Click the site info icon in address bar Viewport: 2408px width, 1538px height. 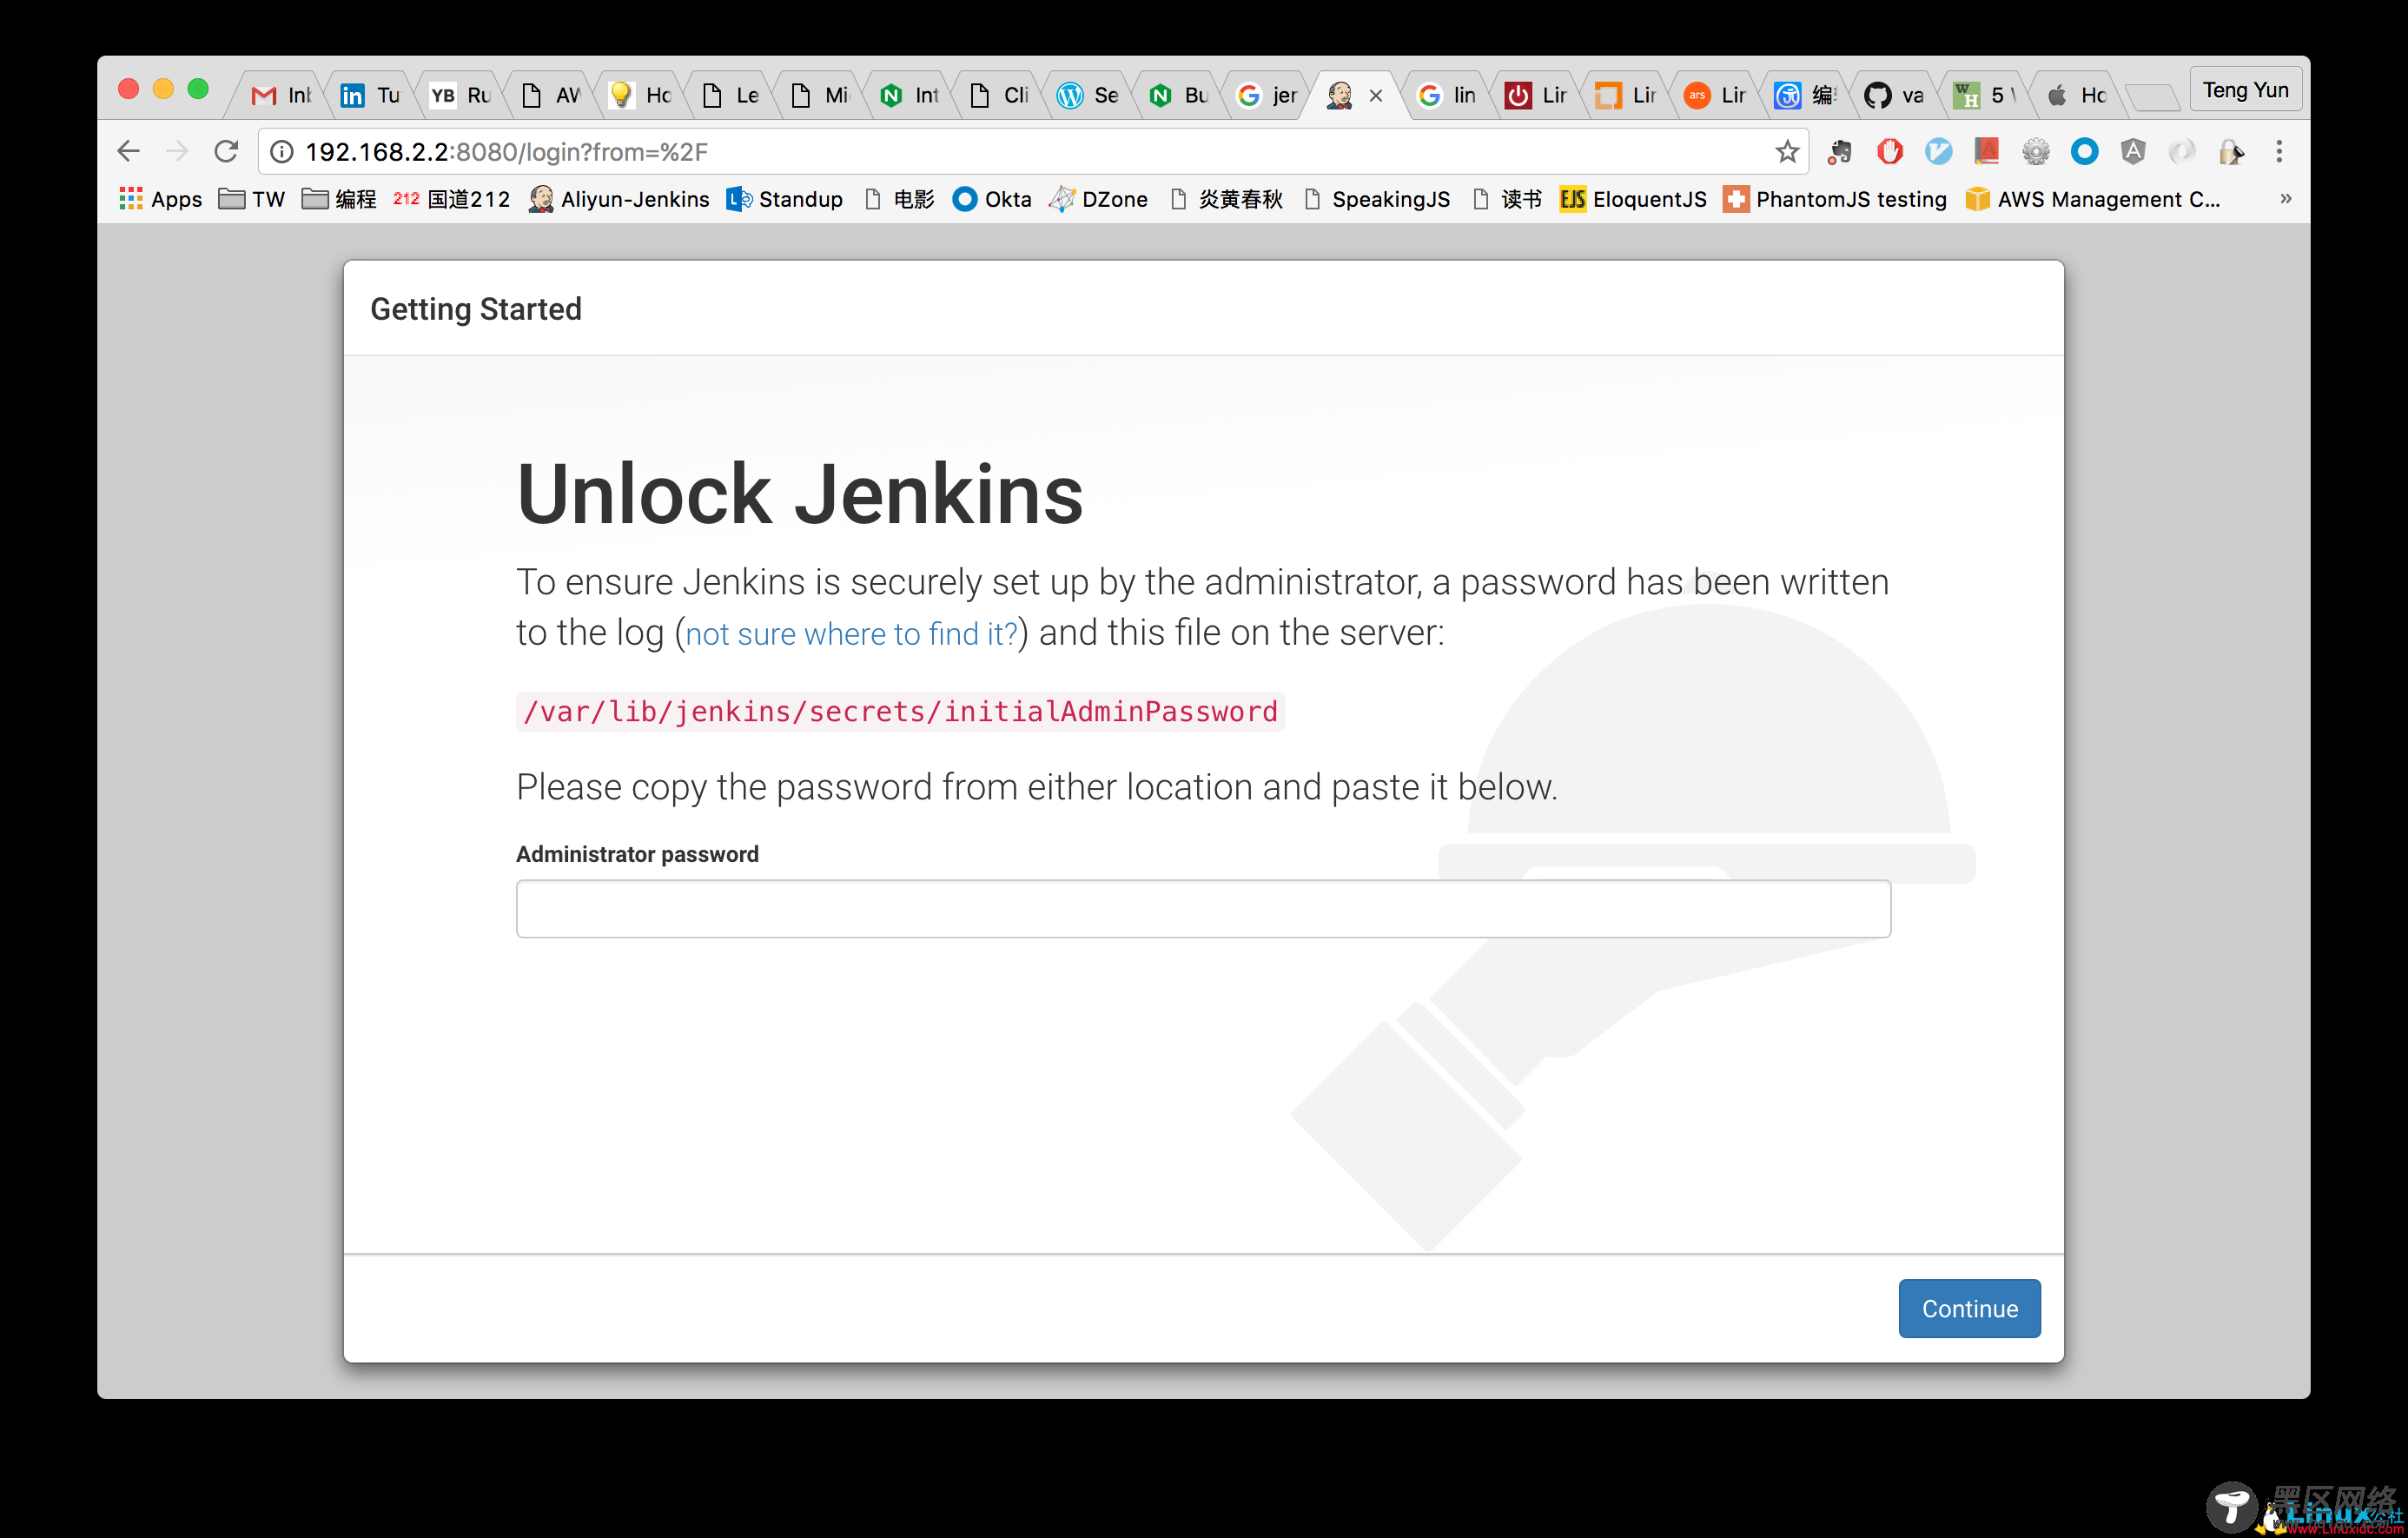282,151
